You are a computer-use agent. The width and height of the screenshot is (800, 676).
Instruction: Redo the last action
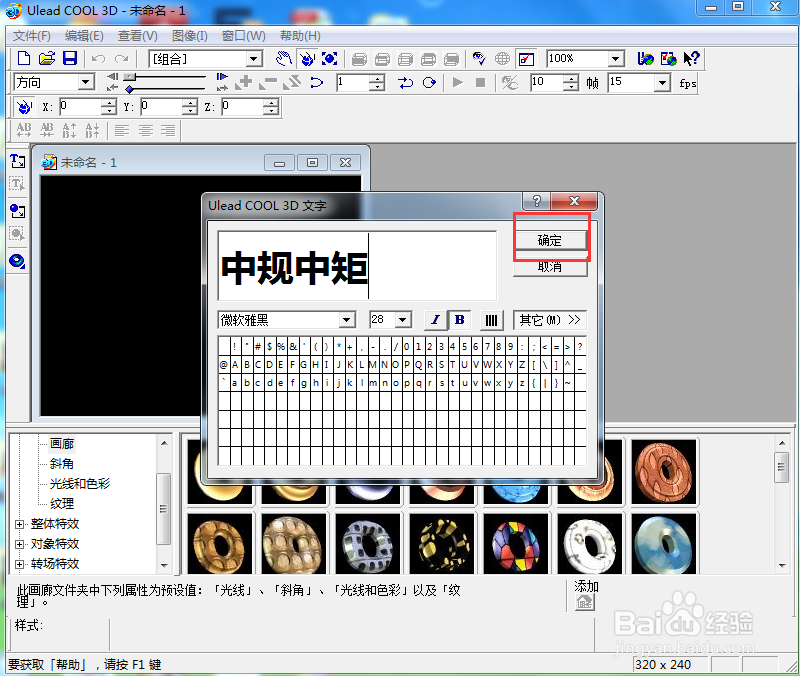[x=121, y=59]
